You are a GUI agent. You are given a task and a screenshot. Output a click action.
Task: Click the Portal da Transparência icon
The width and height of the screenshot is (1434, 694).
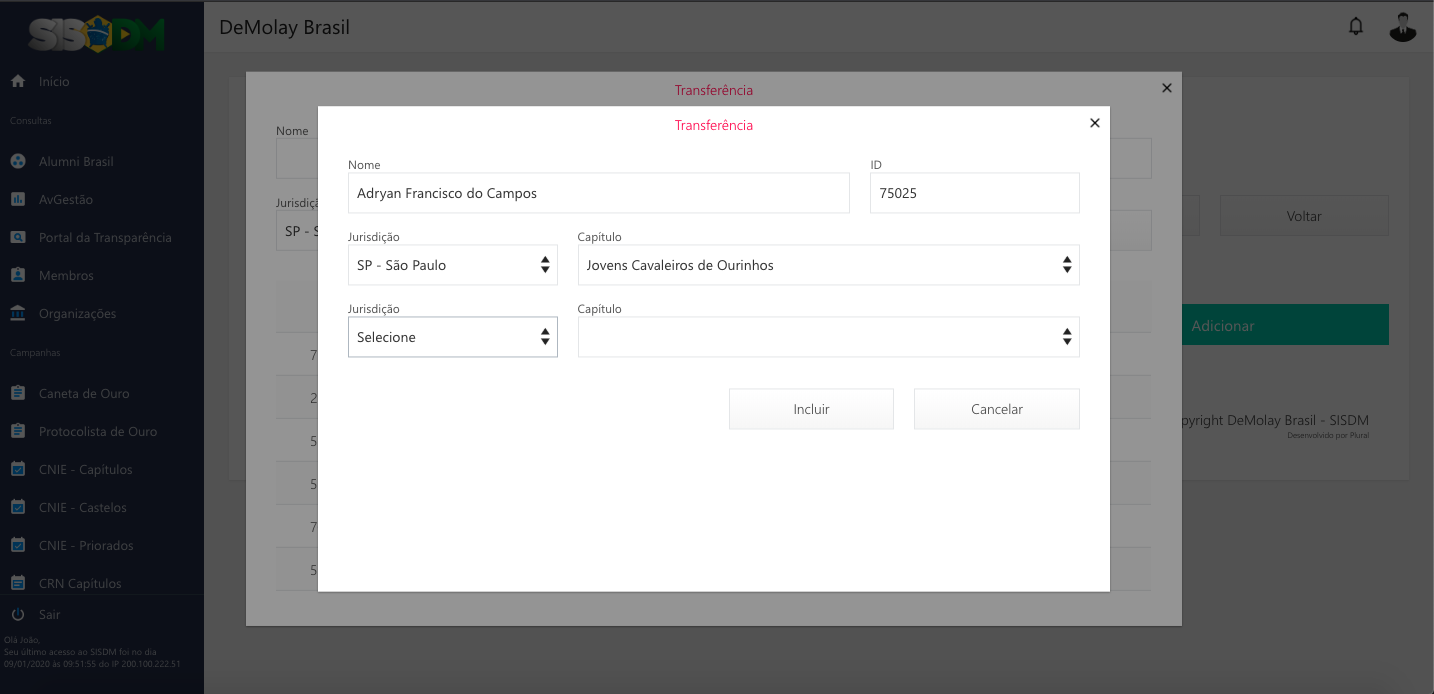(x=18, y=237)
